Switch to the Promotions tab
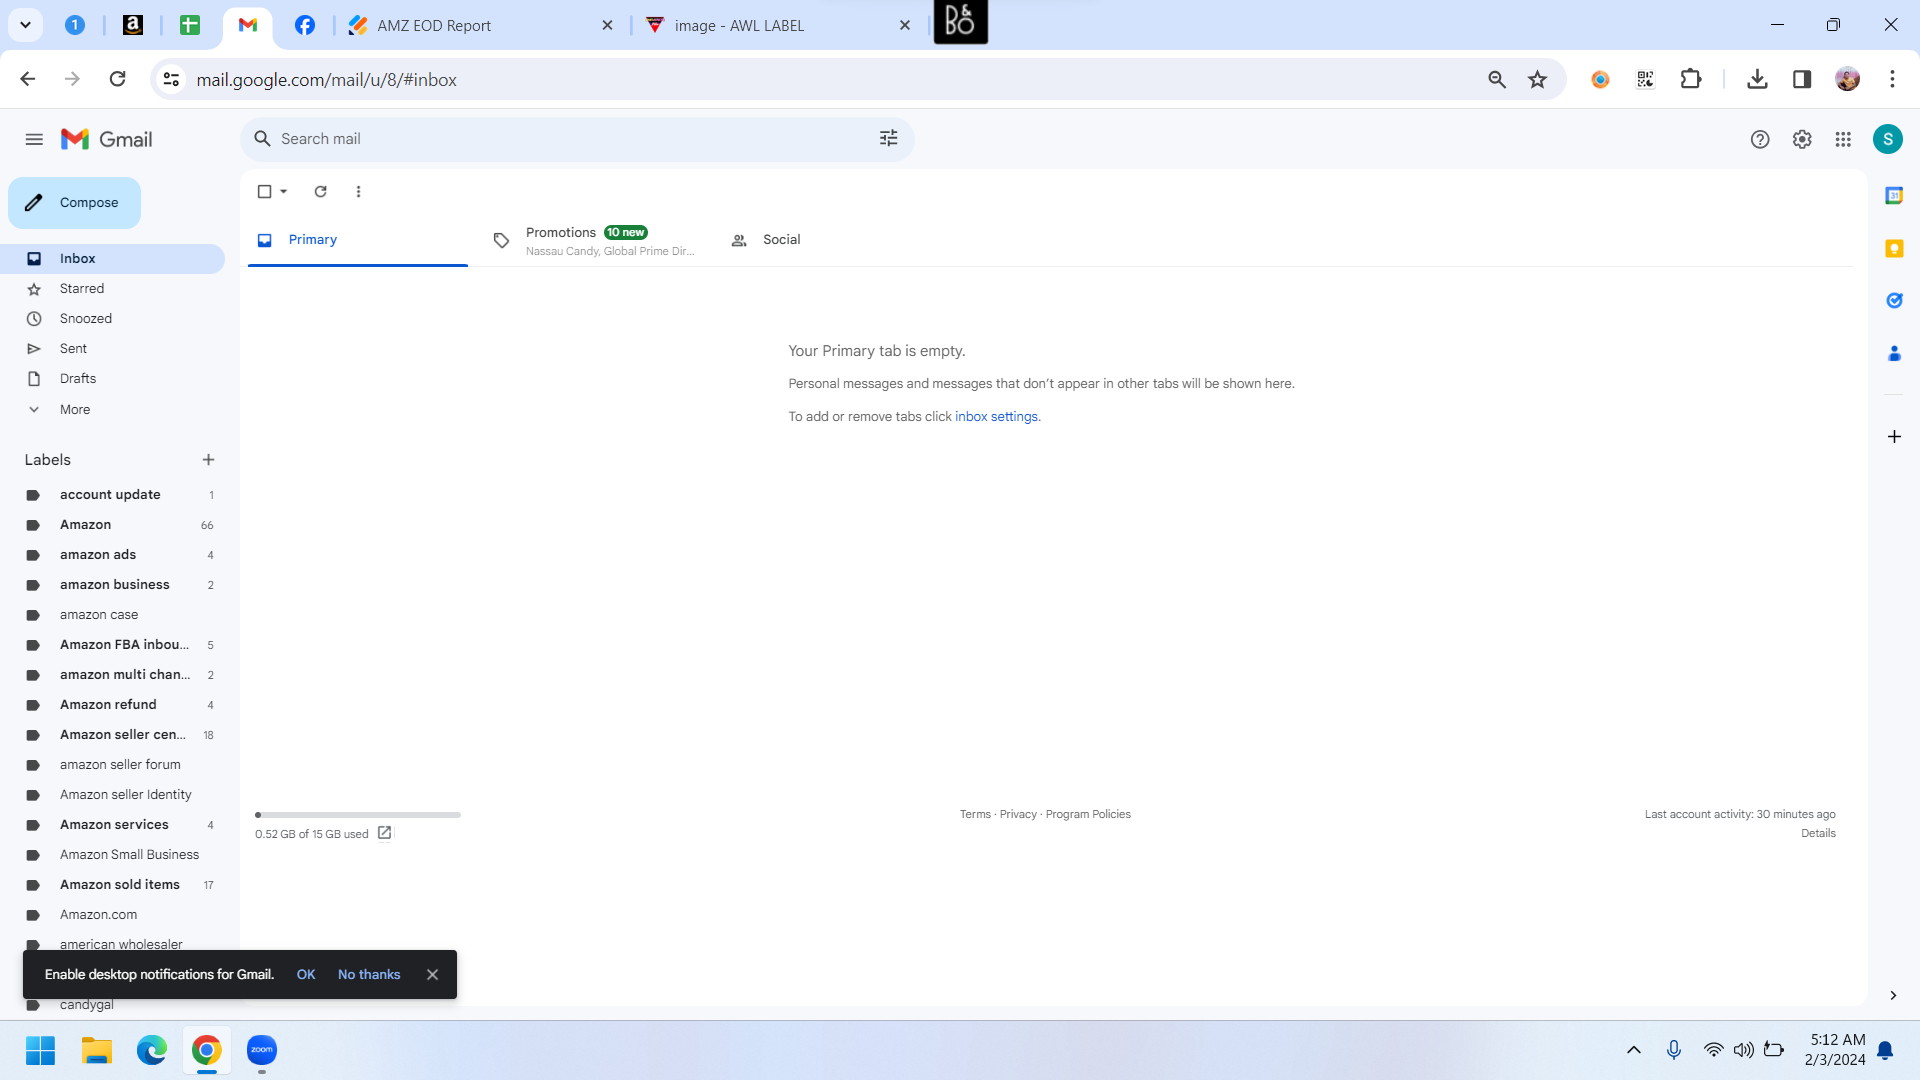This screenshot has height=1080, width=1920. tap(594, 241)
